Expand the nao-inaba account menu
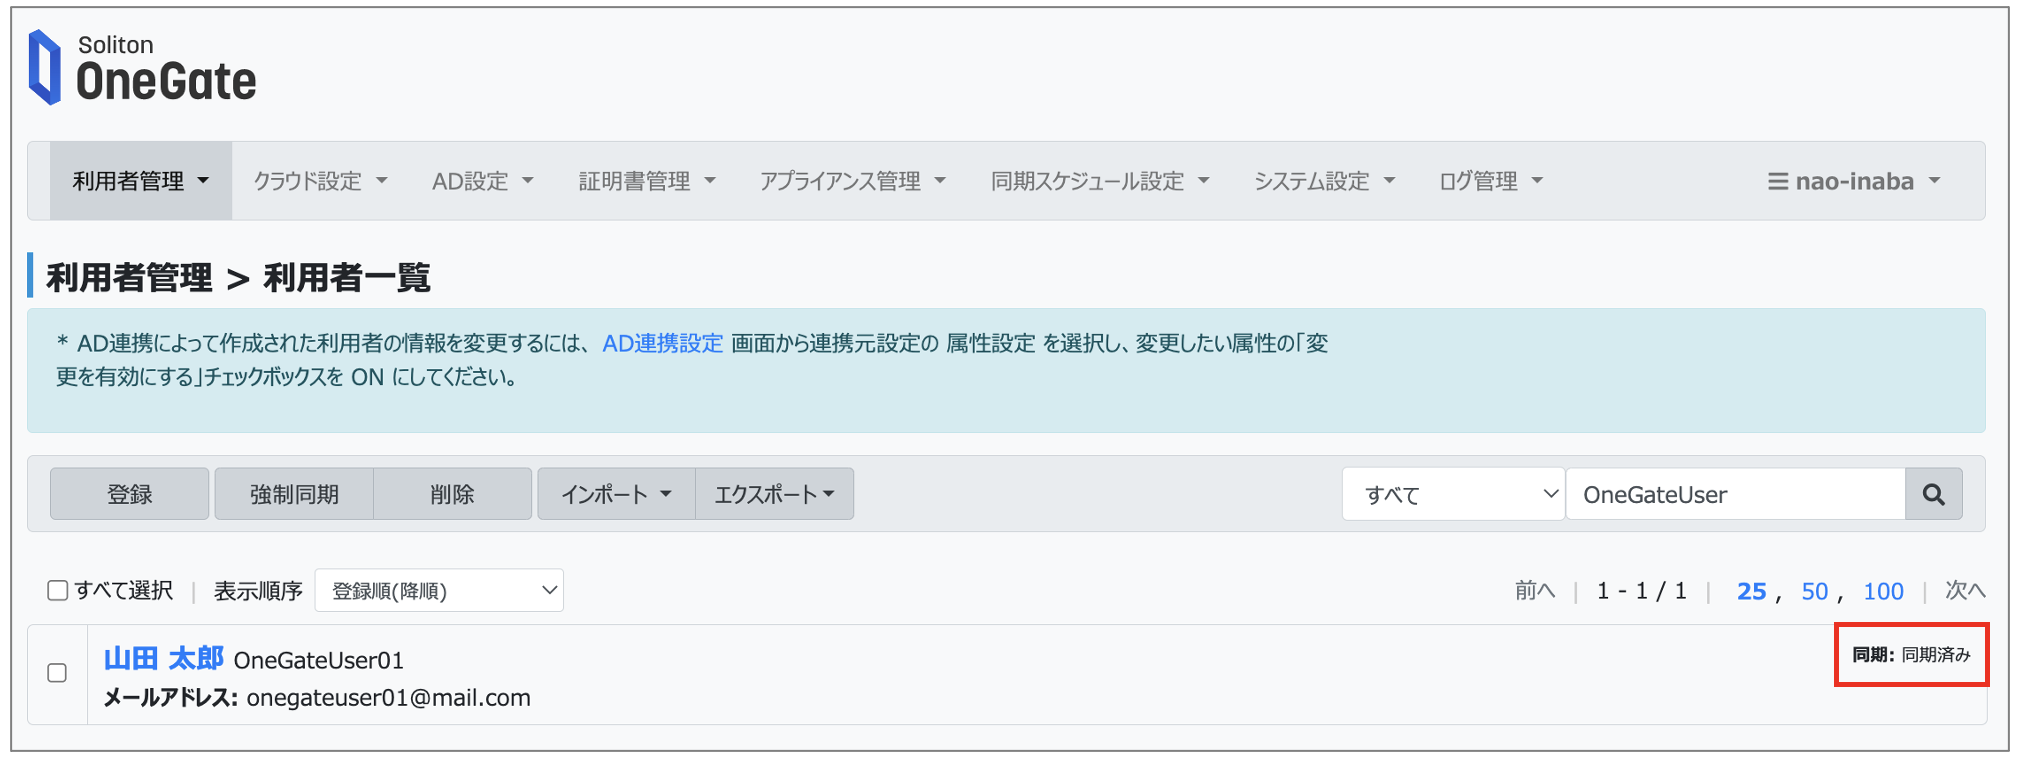This screenshot has width=2018, height=764. (x=1854, y=181)
